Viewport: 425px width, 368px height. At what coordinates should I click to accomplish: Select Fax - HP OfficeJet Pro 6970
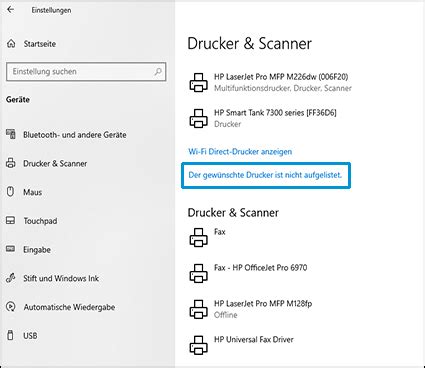[260, 268]
